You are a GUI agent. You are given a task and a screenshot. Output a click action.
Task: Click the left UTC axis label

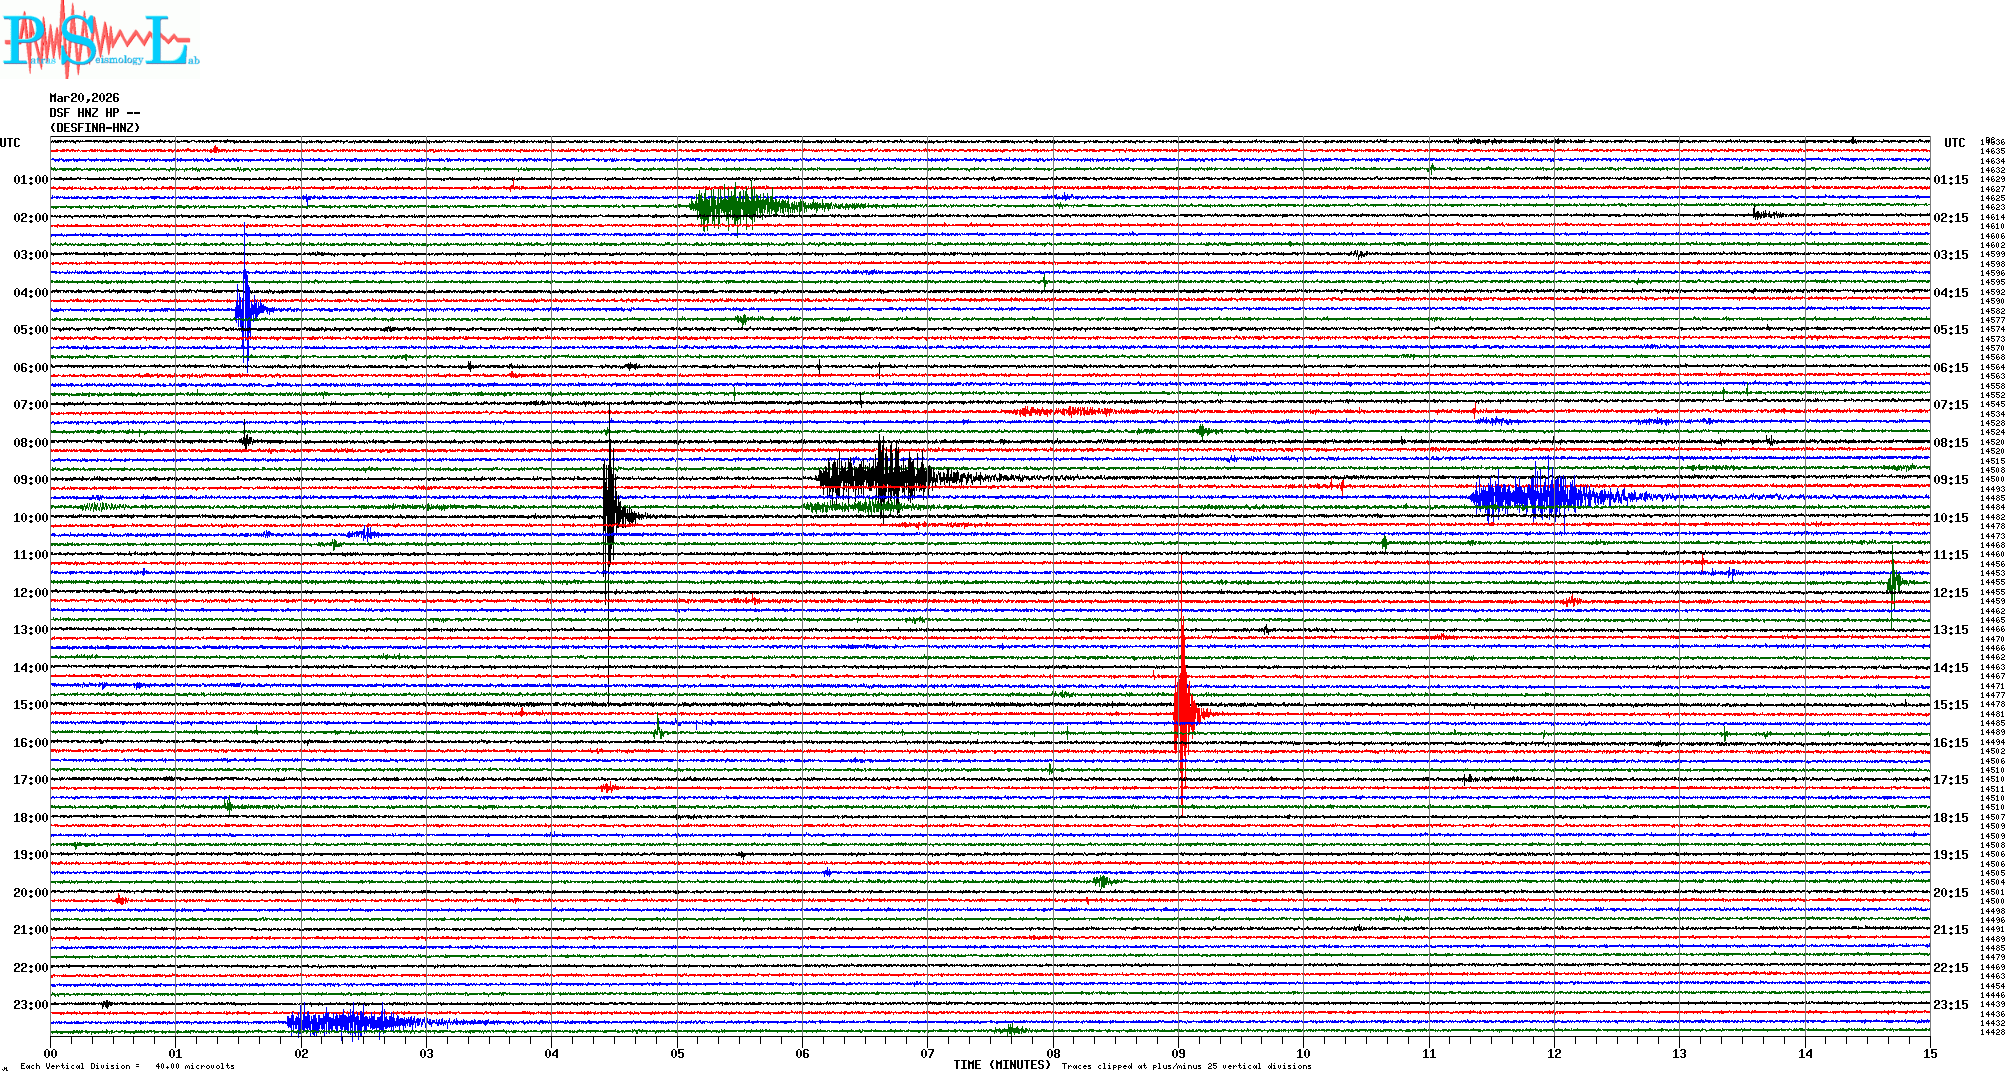10,143
